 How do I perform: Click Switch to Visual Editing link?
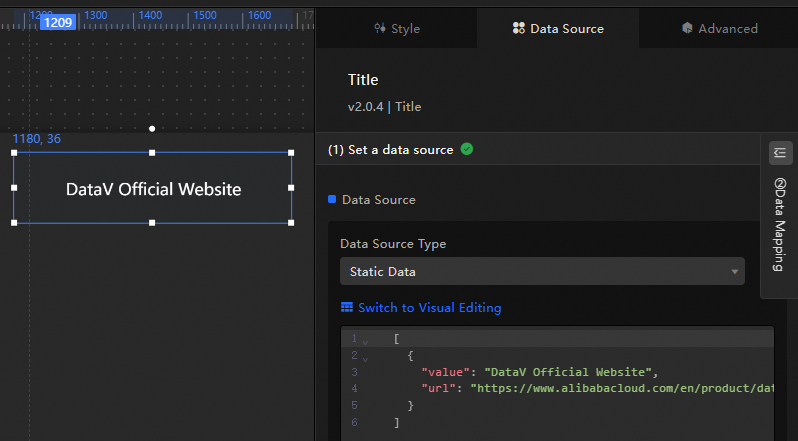coord(429,308)
